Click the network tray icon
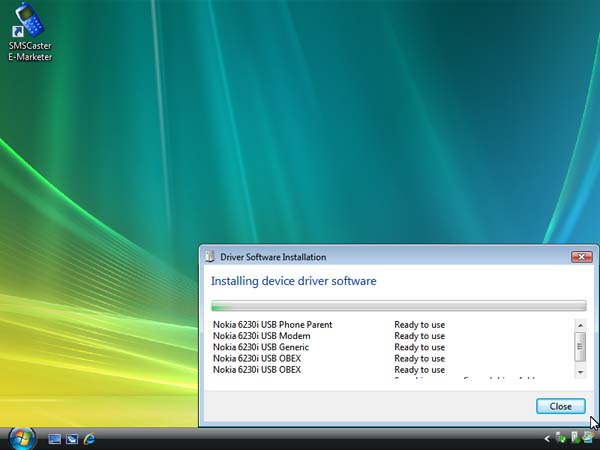This screenshot has height=450, width=600. pos(588,437)
